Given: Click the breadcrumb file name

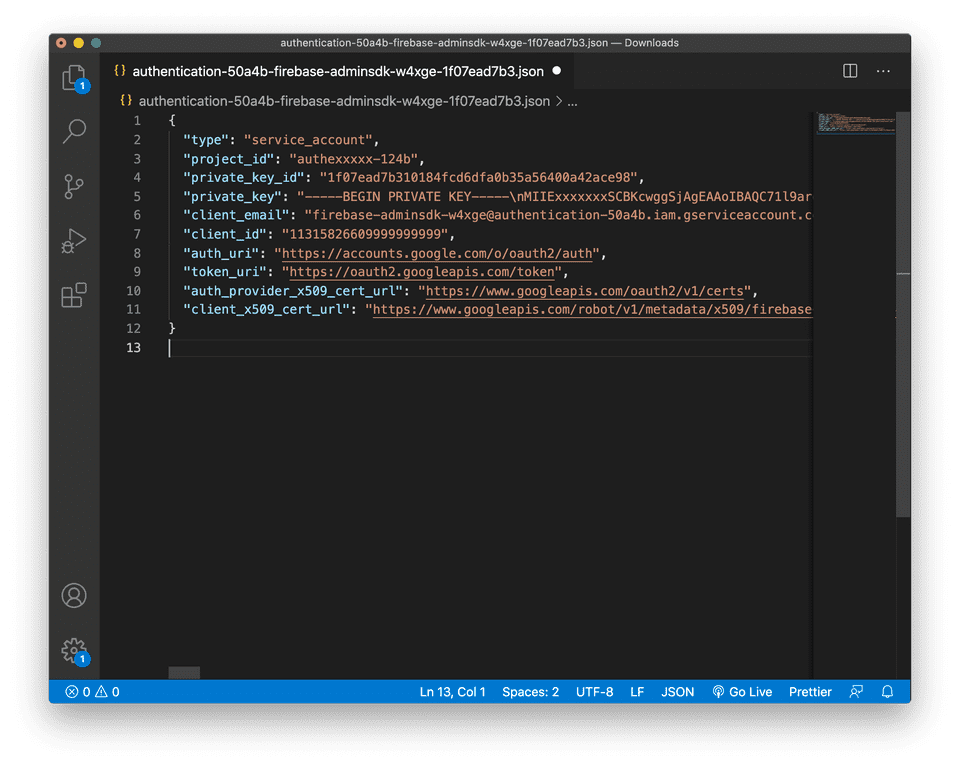Looking at the screenshot, I should (344, 101).
